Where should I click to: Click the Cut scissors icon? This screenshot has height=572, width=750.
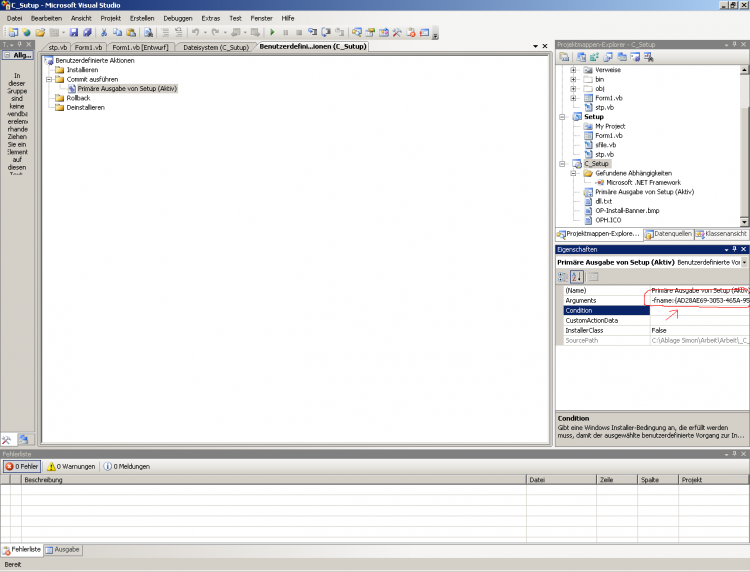click(x=103, y=33)
